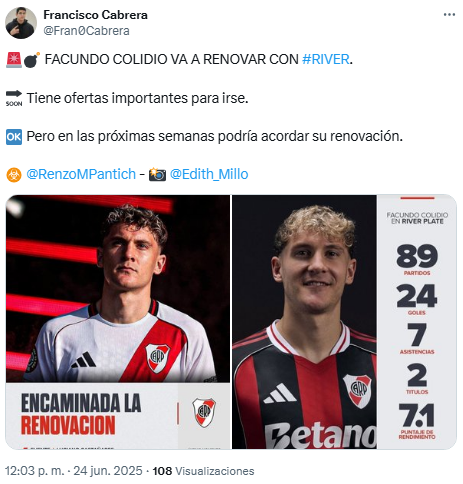Click the bomb emoji
Screen dimensions: 463x484
pyautogui.click(x=32, y=60)
